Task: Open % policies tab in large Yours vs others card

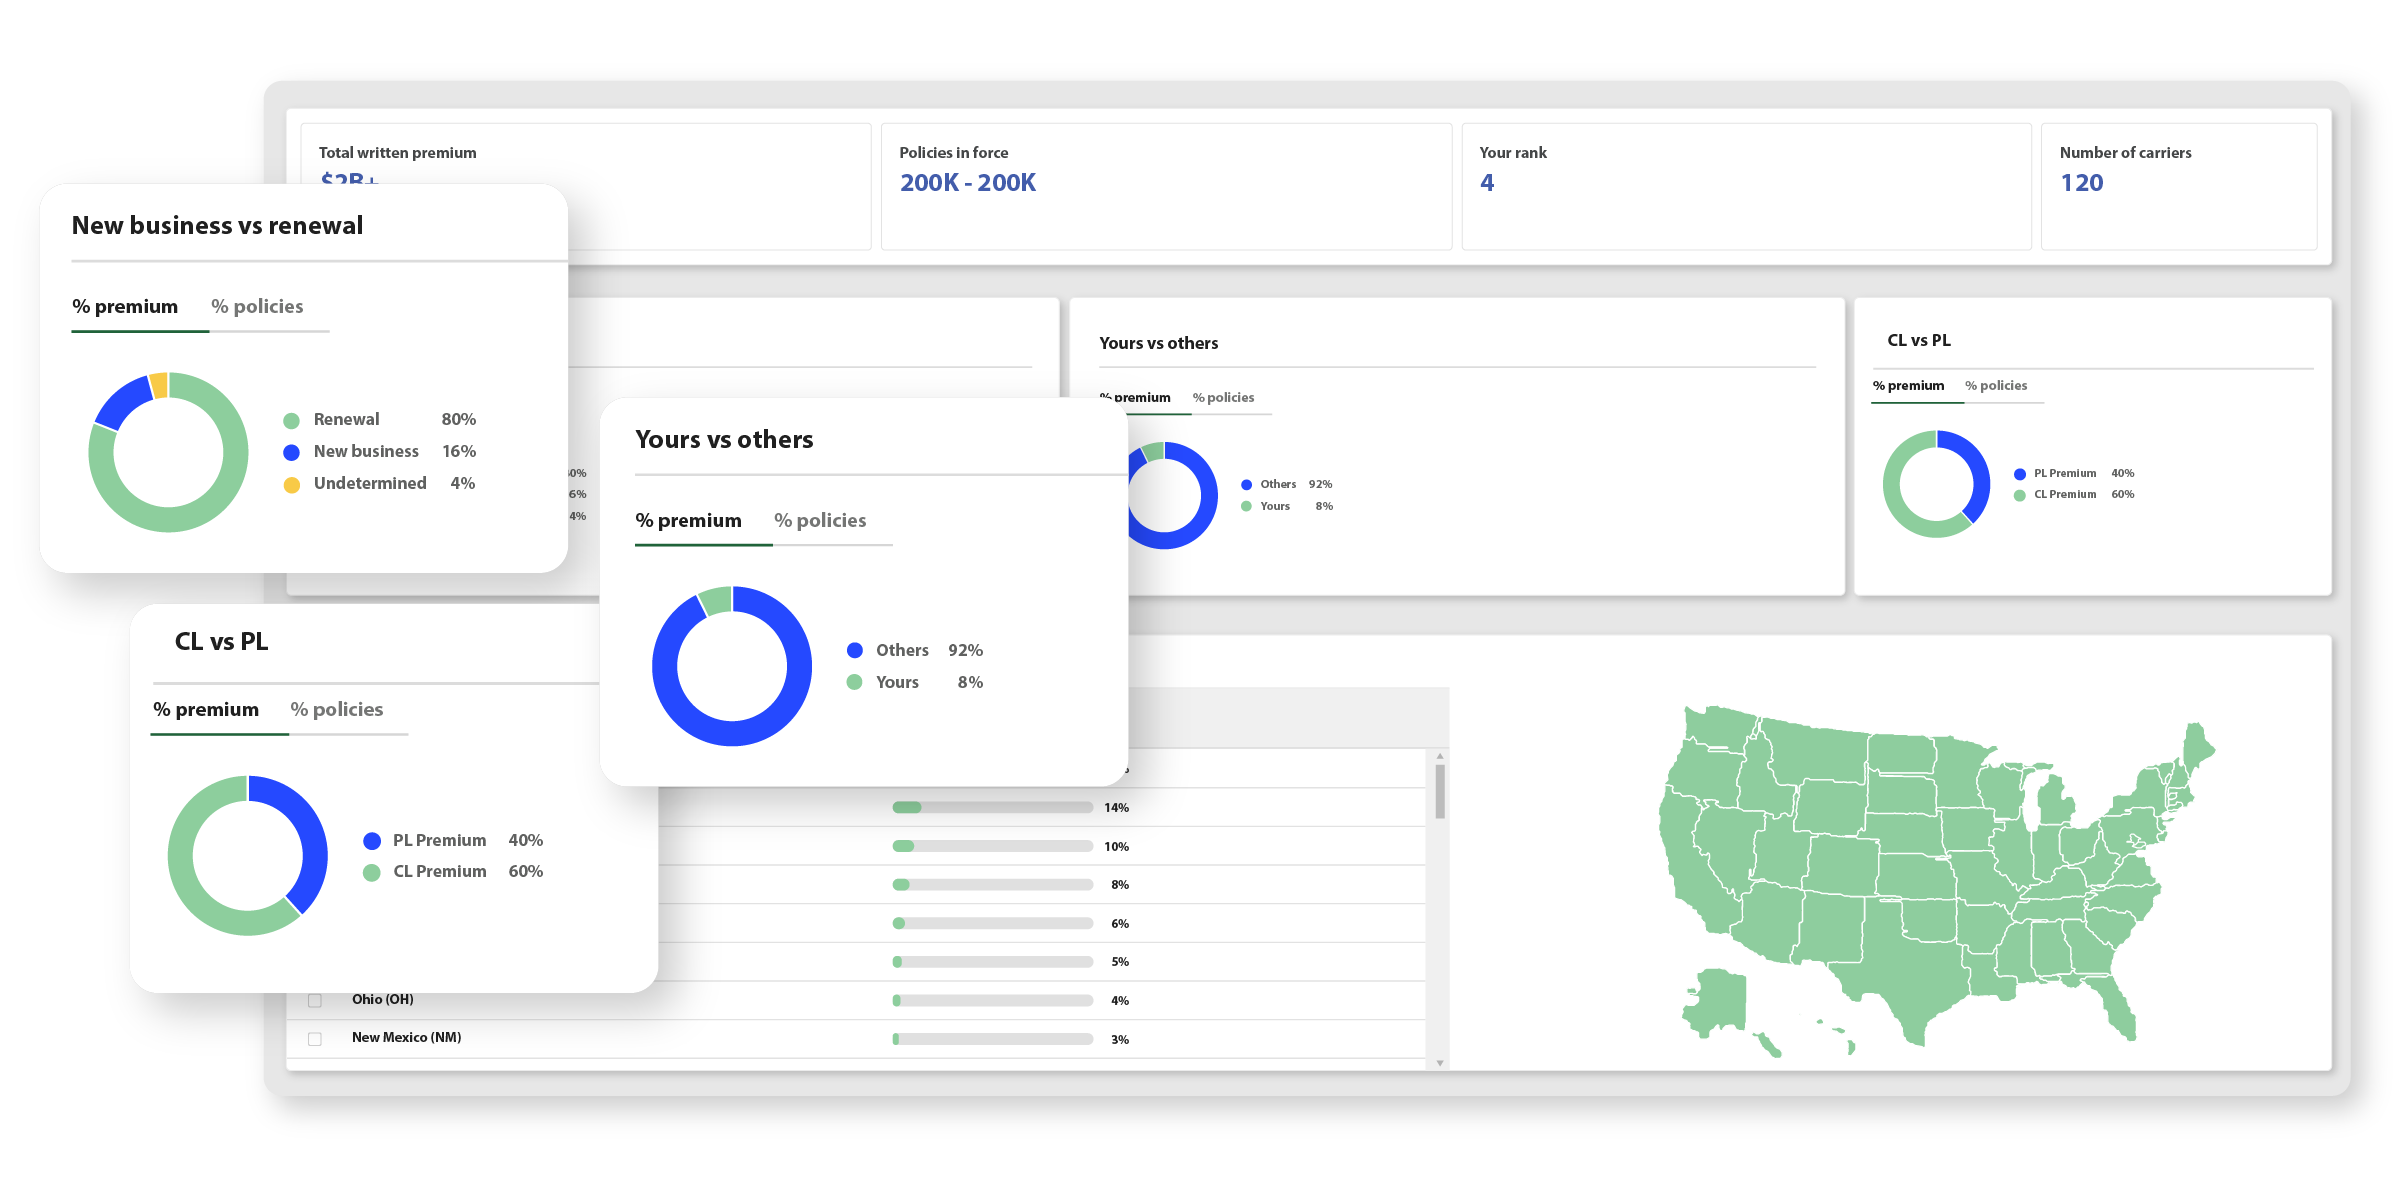Action: [820, 520]
